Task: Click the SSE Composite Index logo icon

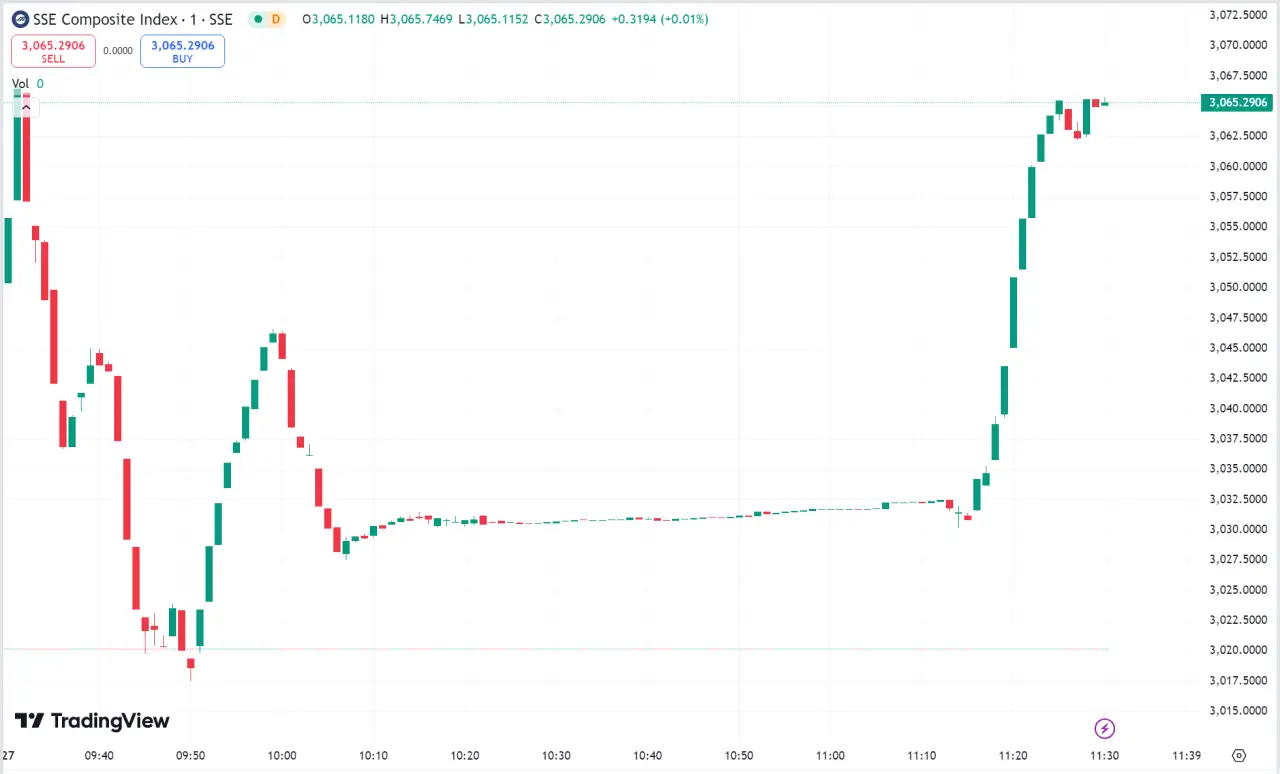Action: (20, 19)
